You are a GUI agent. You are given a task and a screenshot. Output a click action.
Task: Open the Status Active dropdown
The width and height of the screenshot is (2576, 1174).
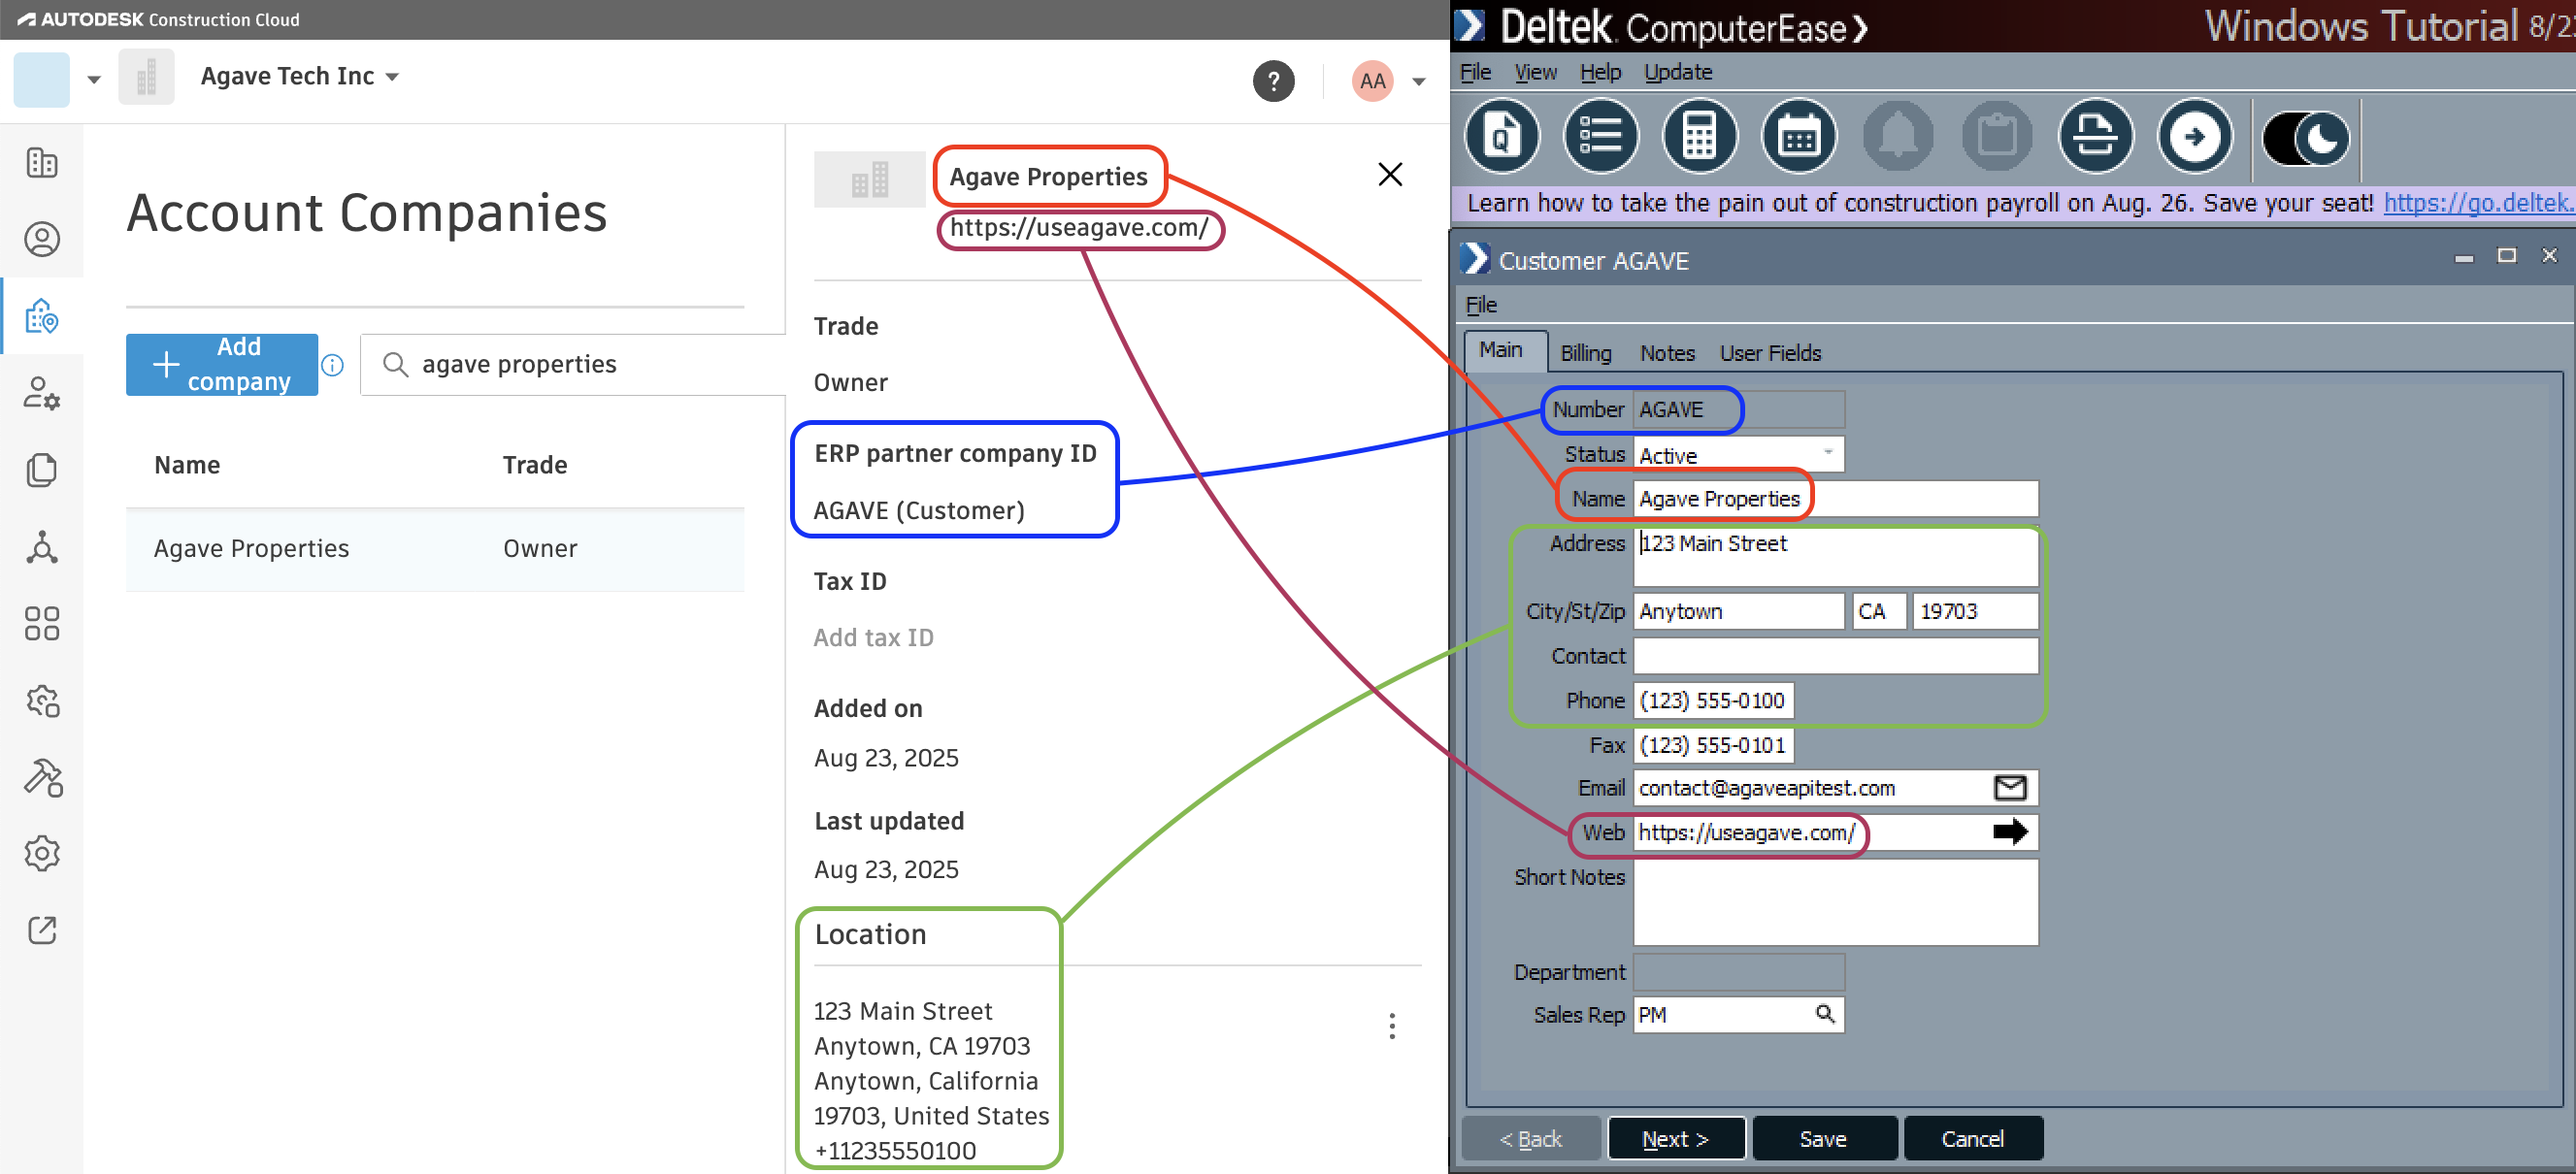[x=1739, y=455]
